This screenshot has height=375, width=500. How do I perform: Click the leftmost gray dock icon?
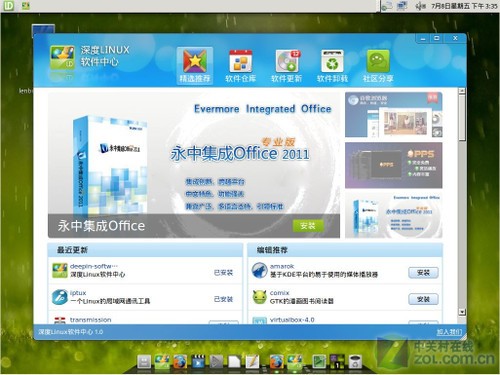coord(144,362)
